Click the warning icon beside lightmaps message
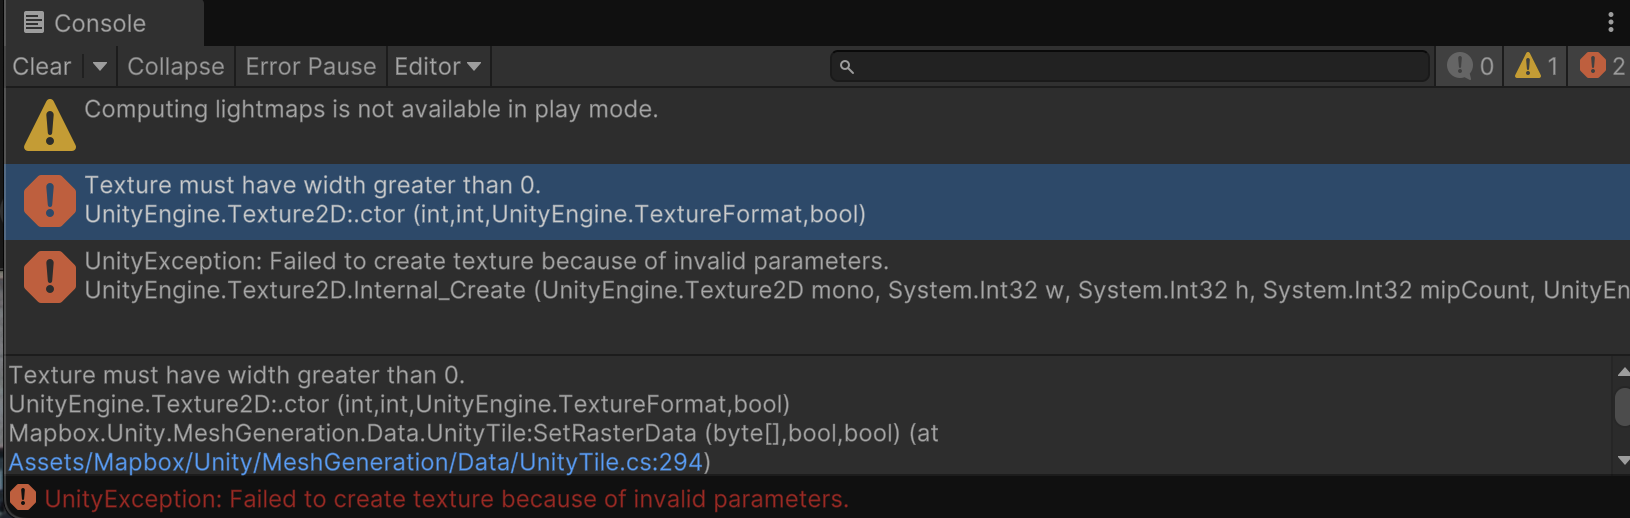 pyautogui.click(x=50, y=125)
